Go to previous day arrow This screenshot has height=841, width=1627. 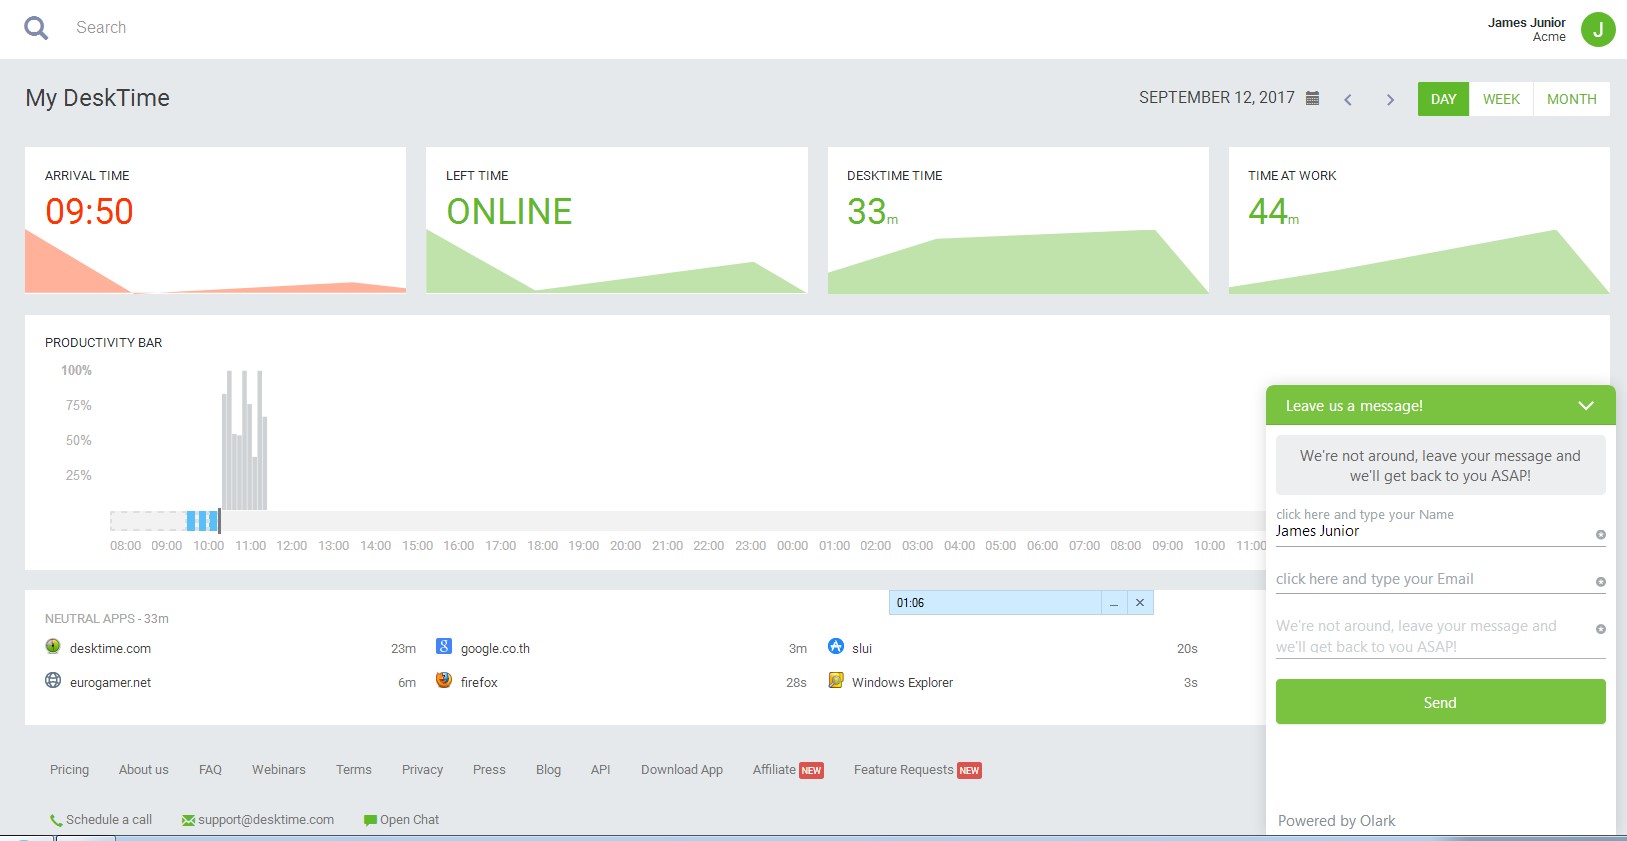[1348, 99]
